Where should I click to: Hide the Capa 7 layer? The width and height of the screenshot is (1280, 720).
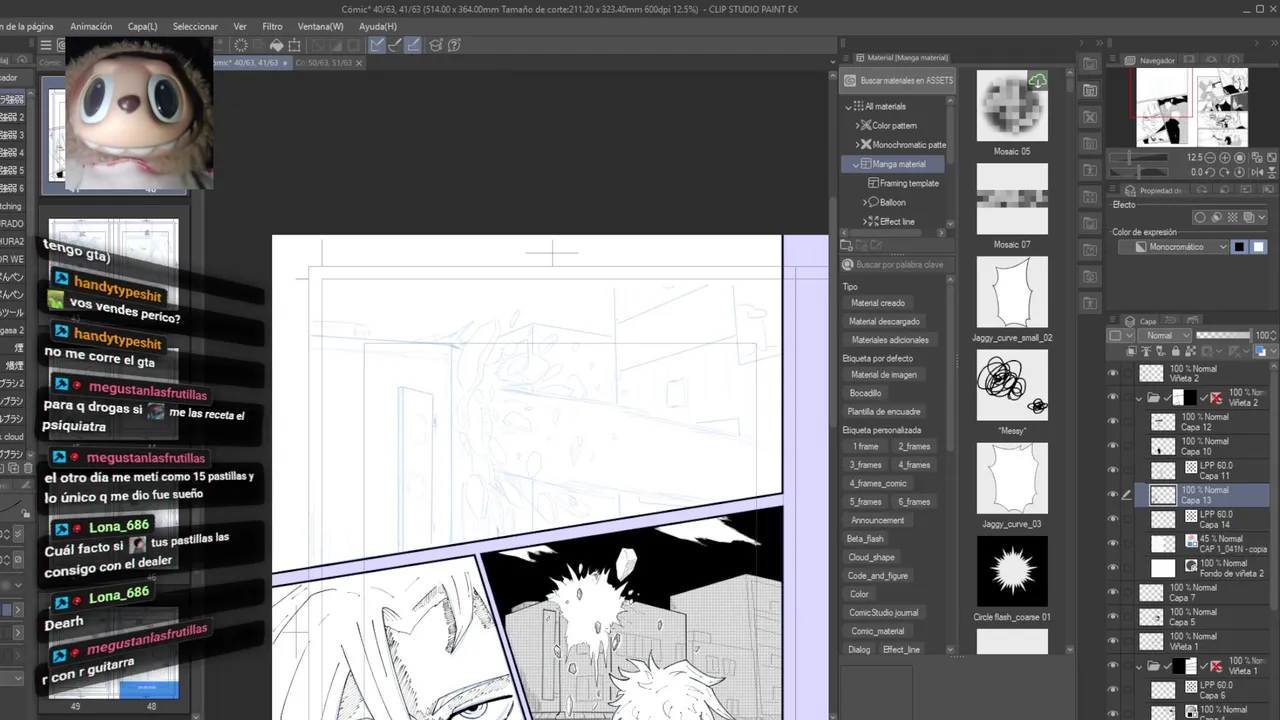[1113, 592]
